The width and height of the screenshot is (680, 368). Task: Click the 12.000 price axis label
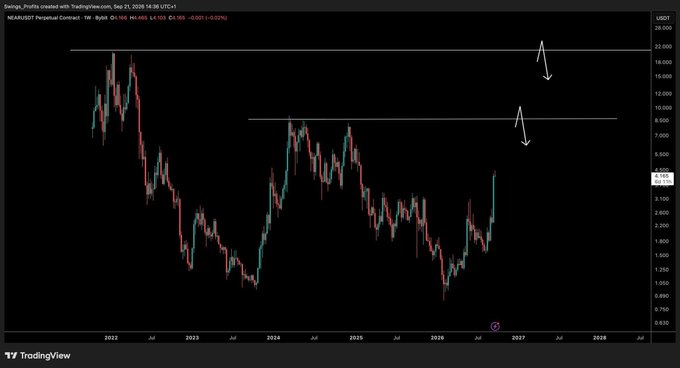(x=664, y=94)
